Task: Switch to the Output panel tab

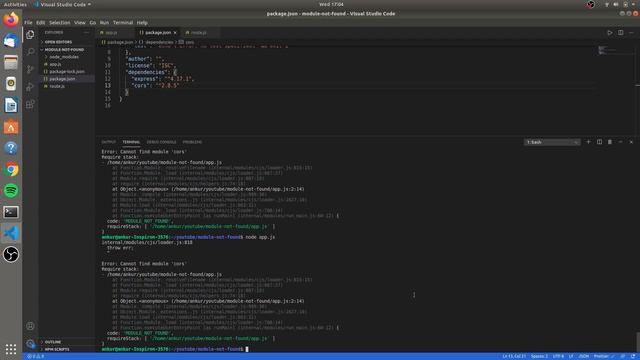Action: (109, 142)
